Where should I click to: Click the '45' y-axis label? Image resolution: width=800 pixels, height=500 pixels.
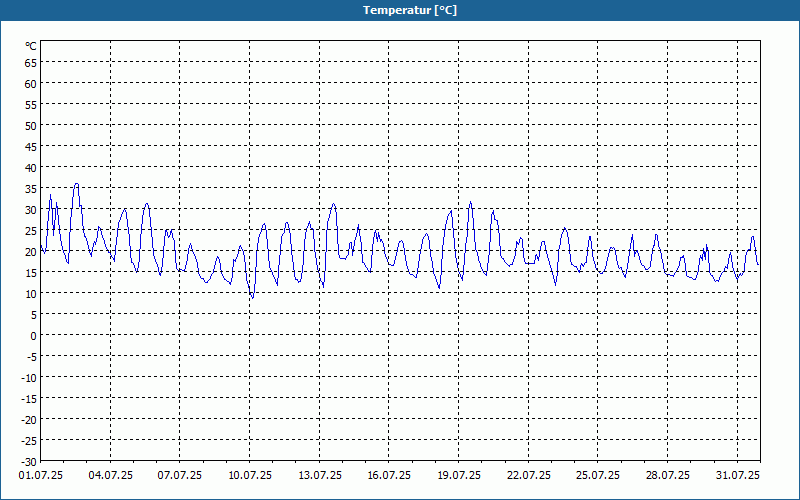point(31,147)
